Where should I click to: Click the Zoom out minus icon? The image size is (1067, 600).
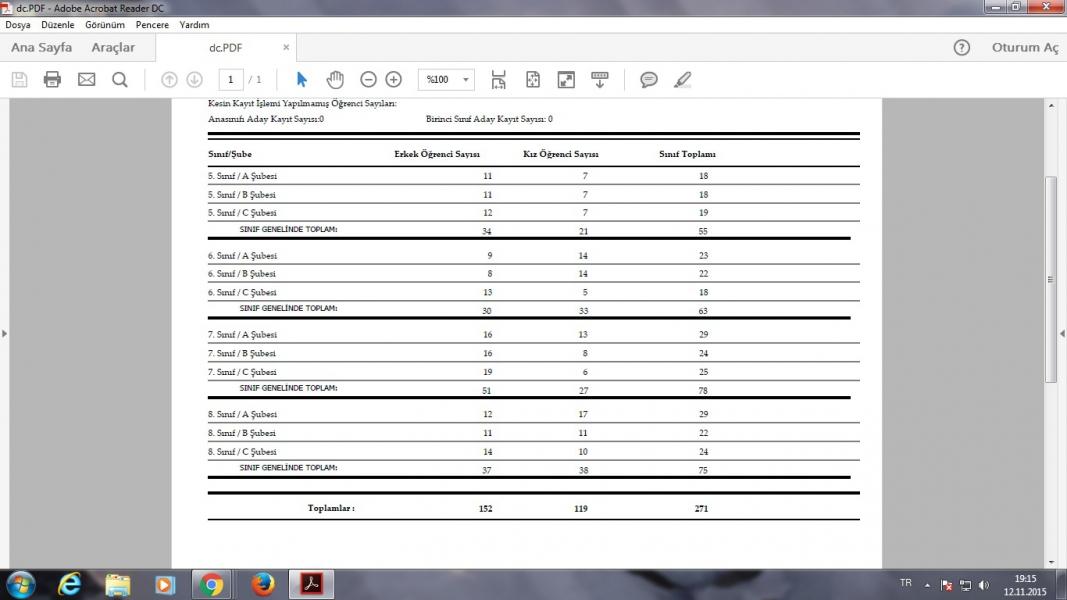[368, 80]
